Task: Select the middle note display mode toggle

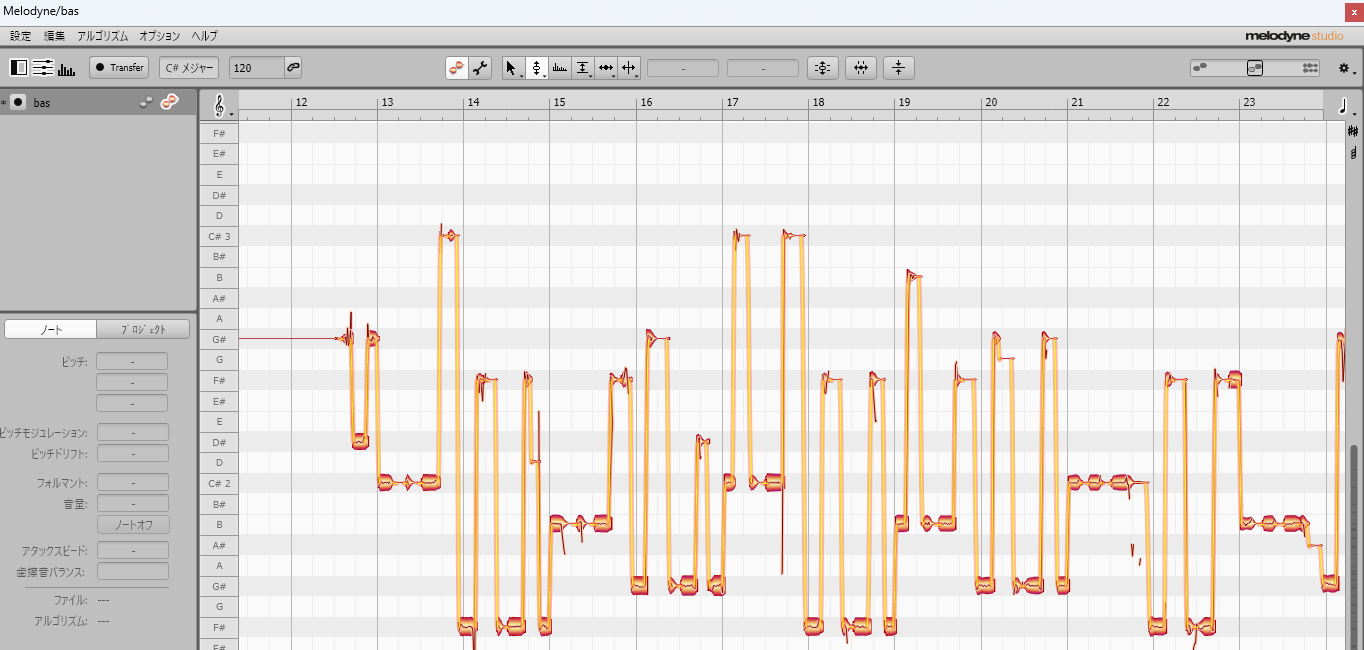Action: [41, 67]
